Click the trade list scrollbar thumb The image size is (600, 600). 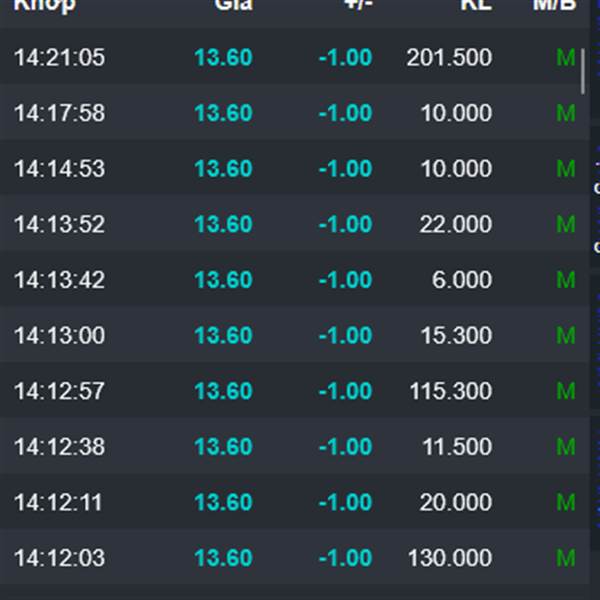(583, 71)
